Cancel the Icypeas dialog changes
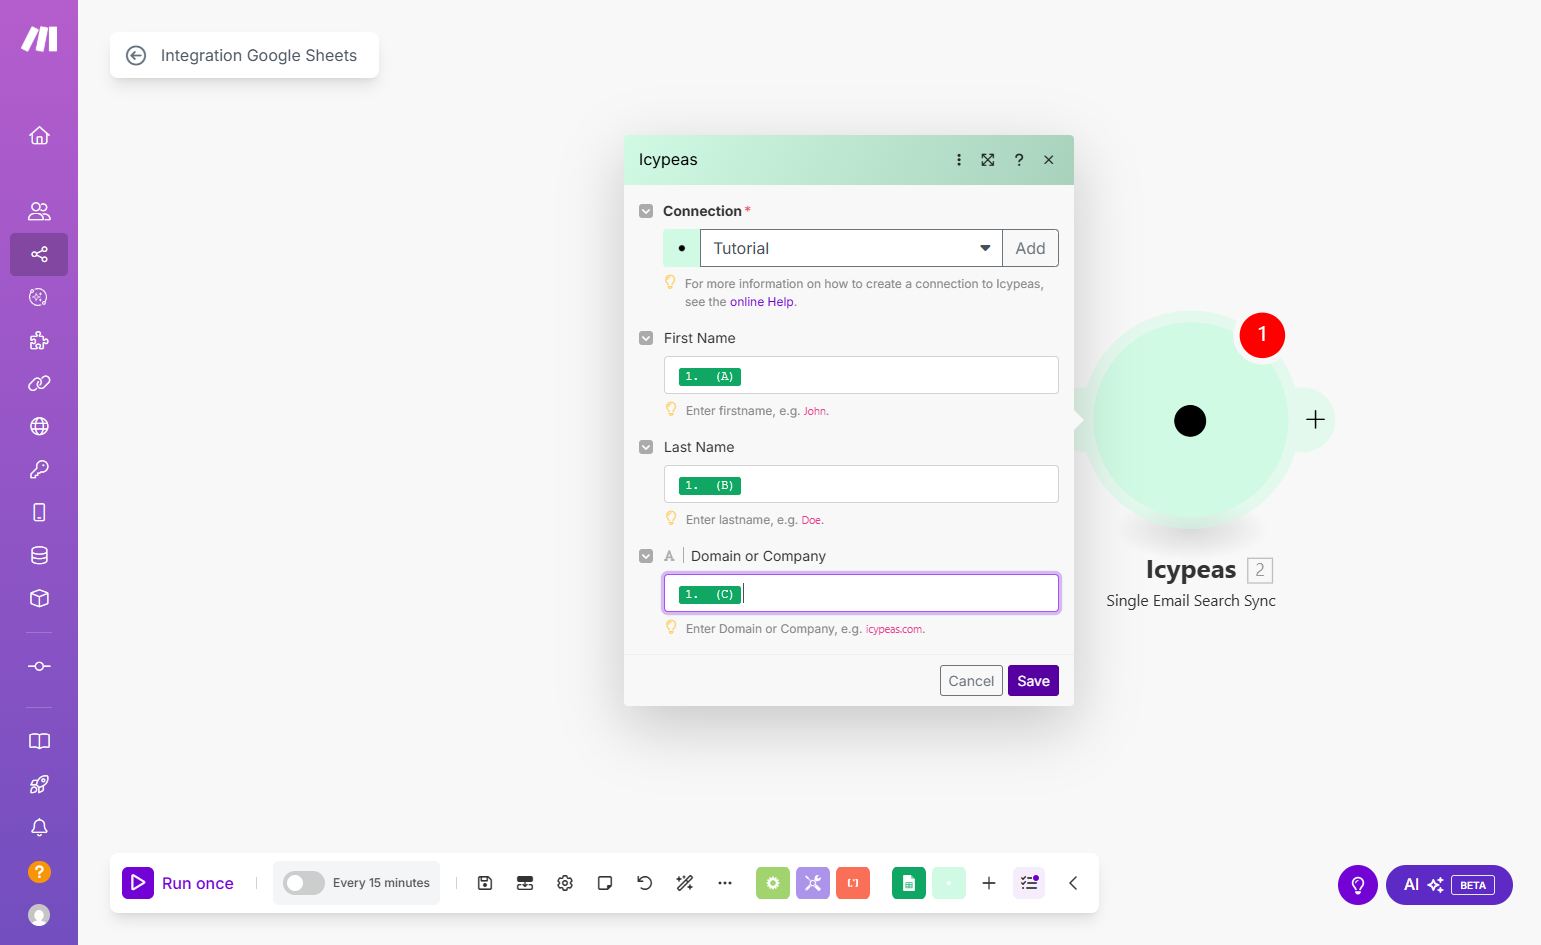 (971, 681)
